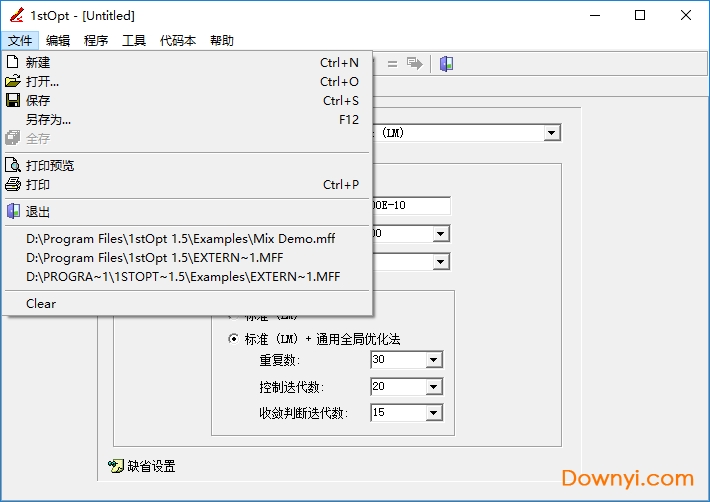Expand the 控制迭代数 dropdown

tap(433, 387)
